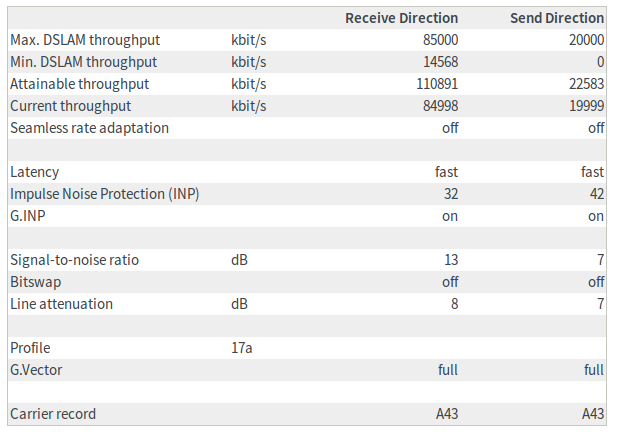The image size is (618, 432).
Task: Click the min throughput receive value 14568
Action: tap(437, 62)
